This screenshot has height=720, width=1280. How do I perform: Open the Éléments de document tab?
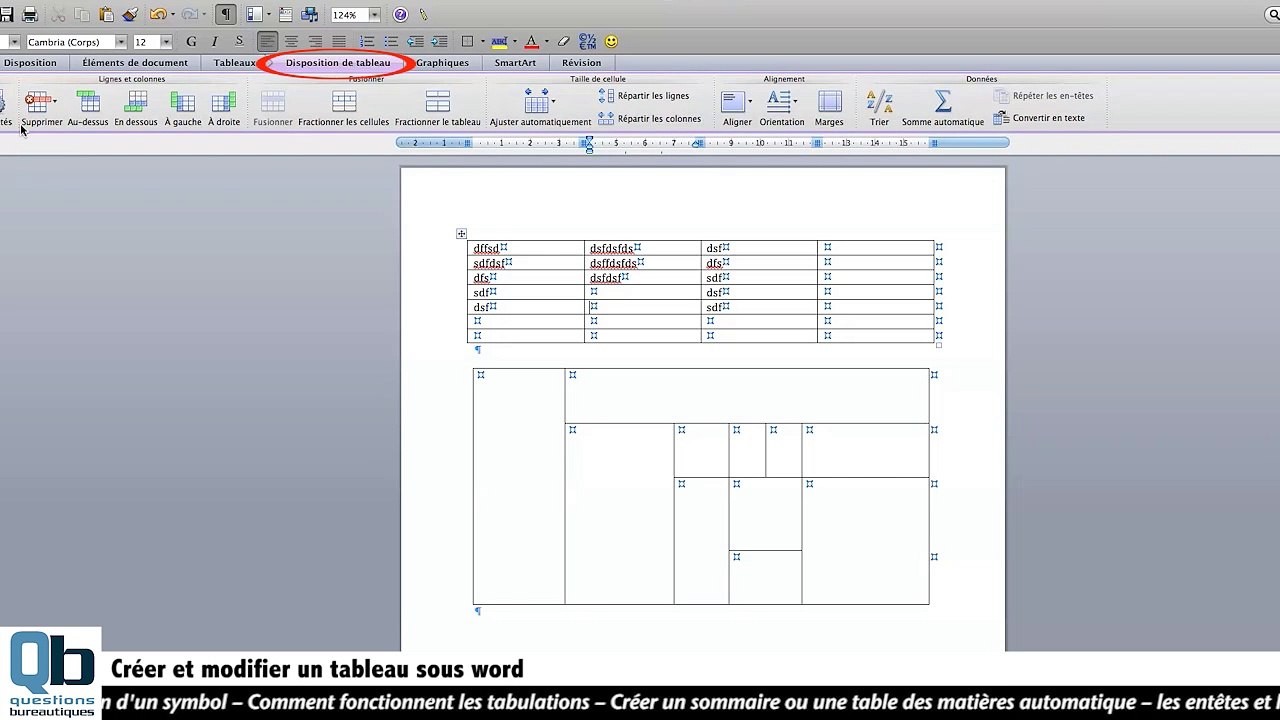[135, 63]
